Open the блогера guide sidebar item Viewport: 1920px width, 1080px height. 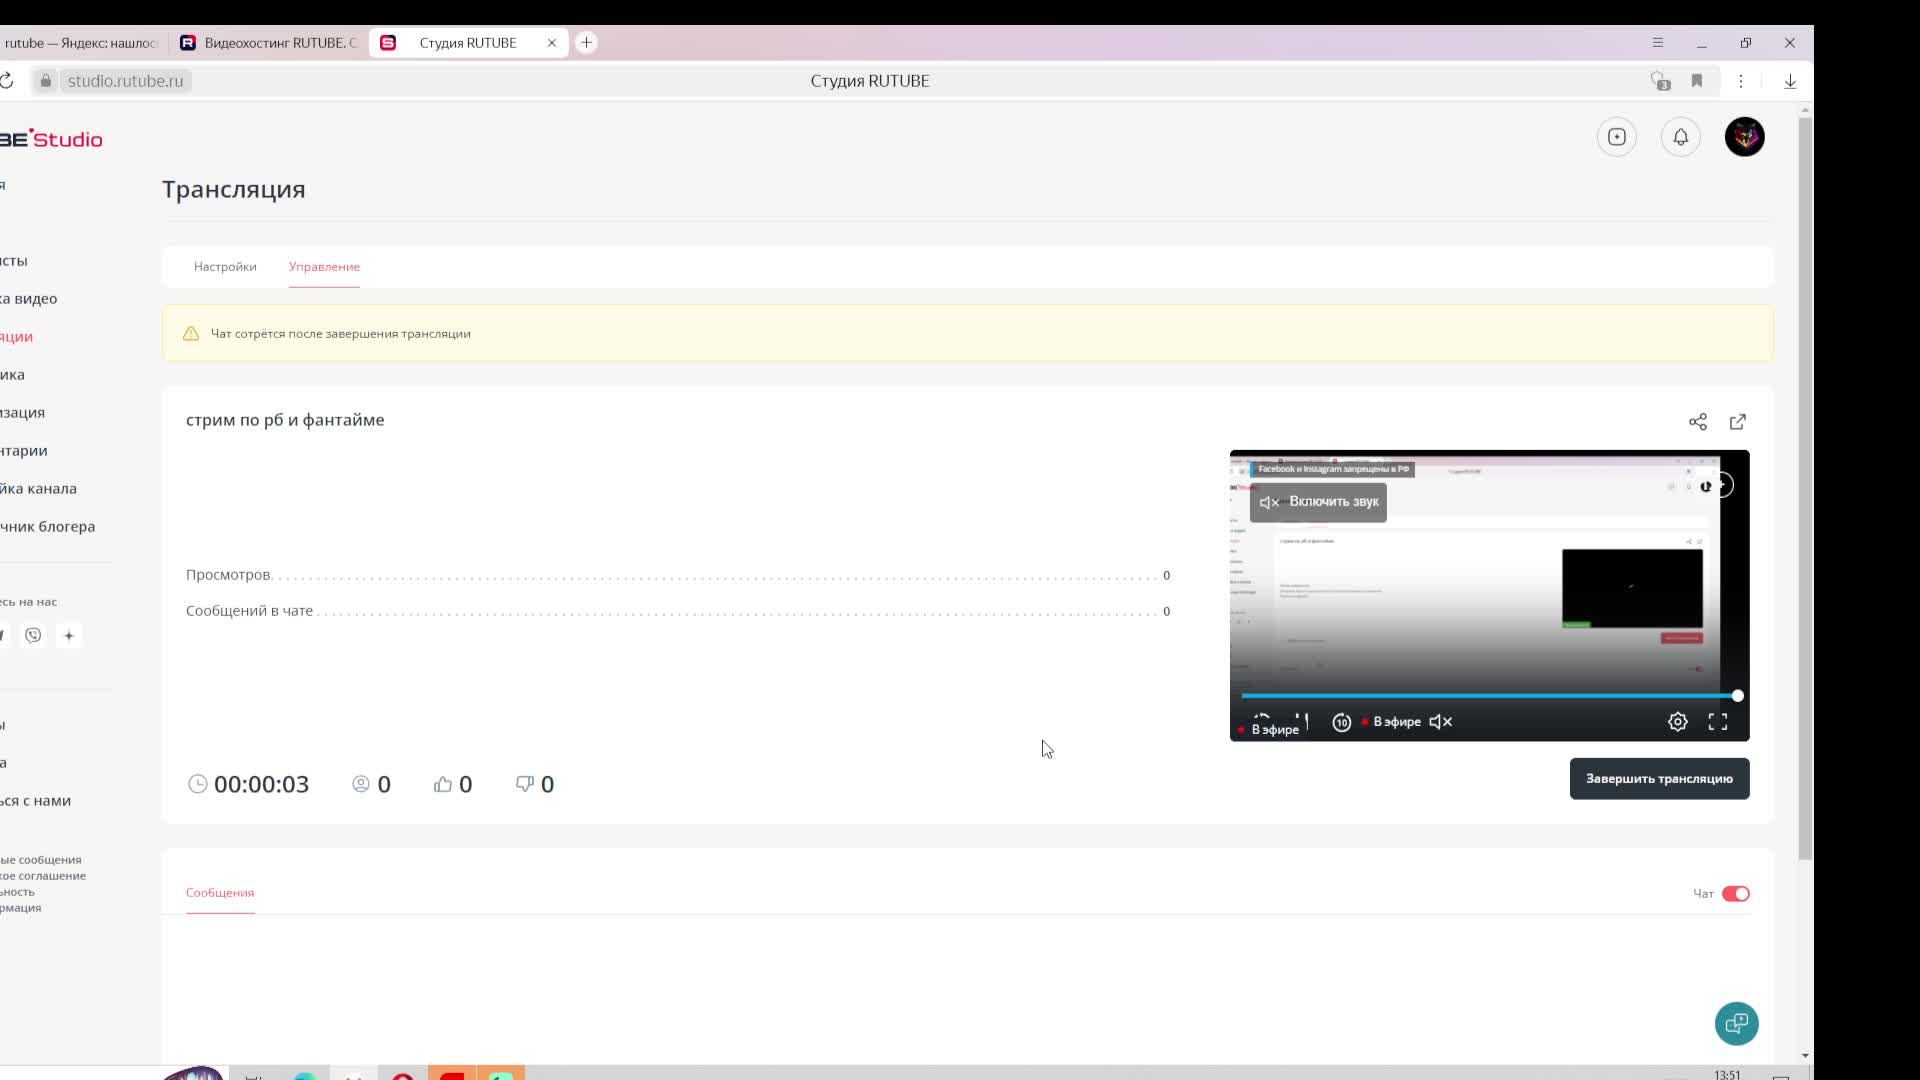47,527
